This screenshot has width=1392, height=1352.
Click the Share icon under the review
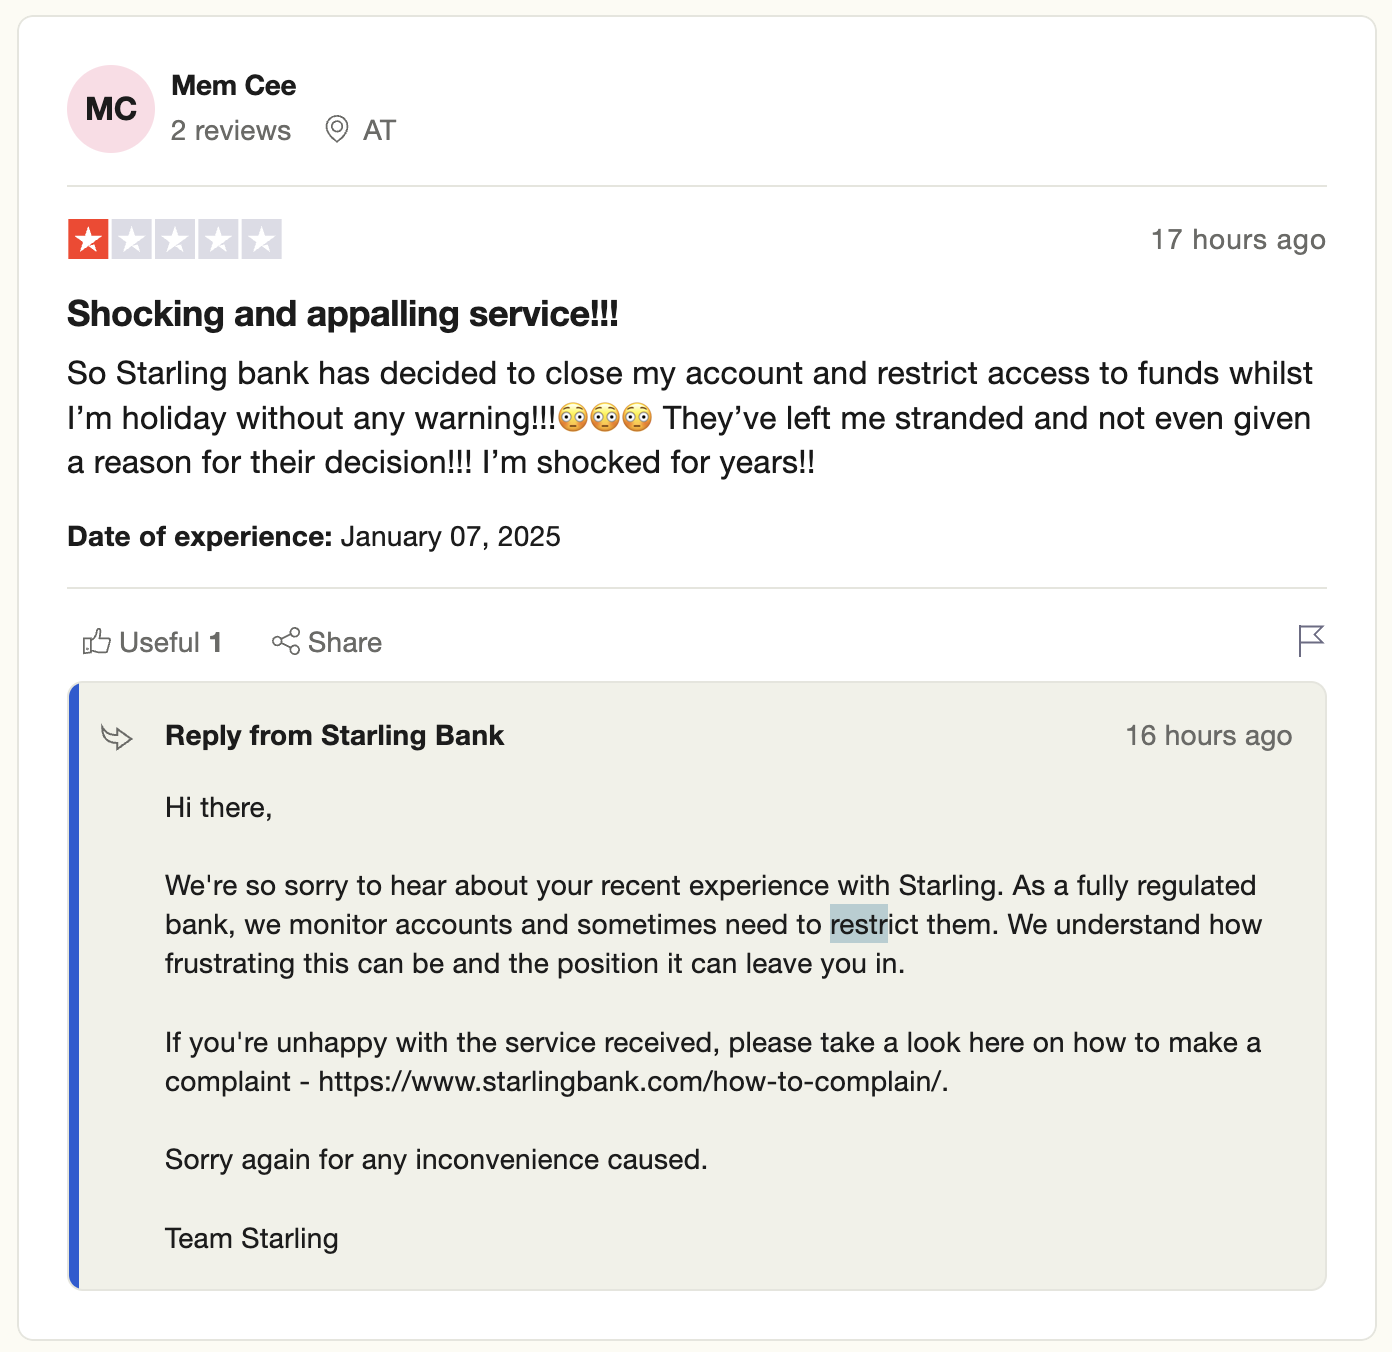tap(286, 642)
